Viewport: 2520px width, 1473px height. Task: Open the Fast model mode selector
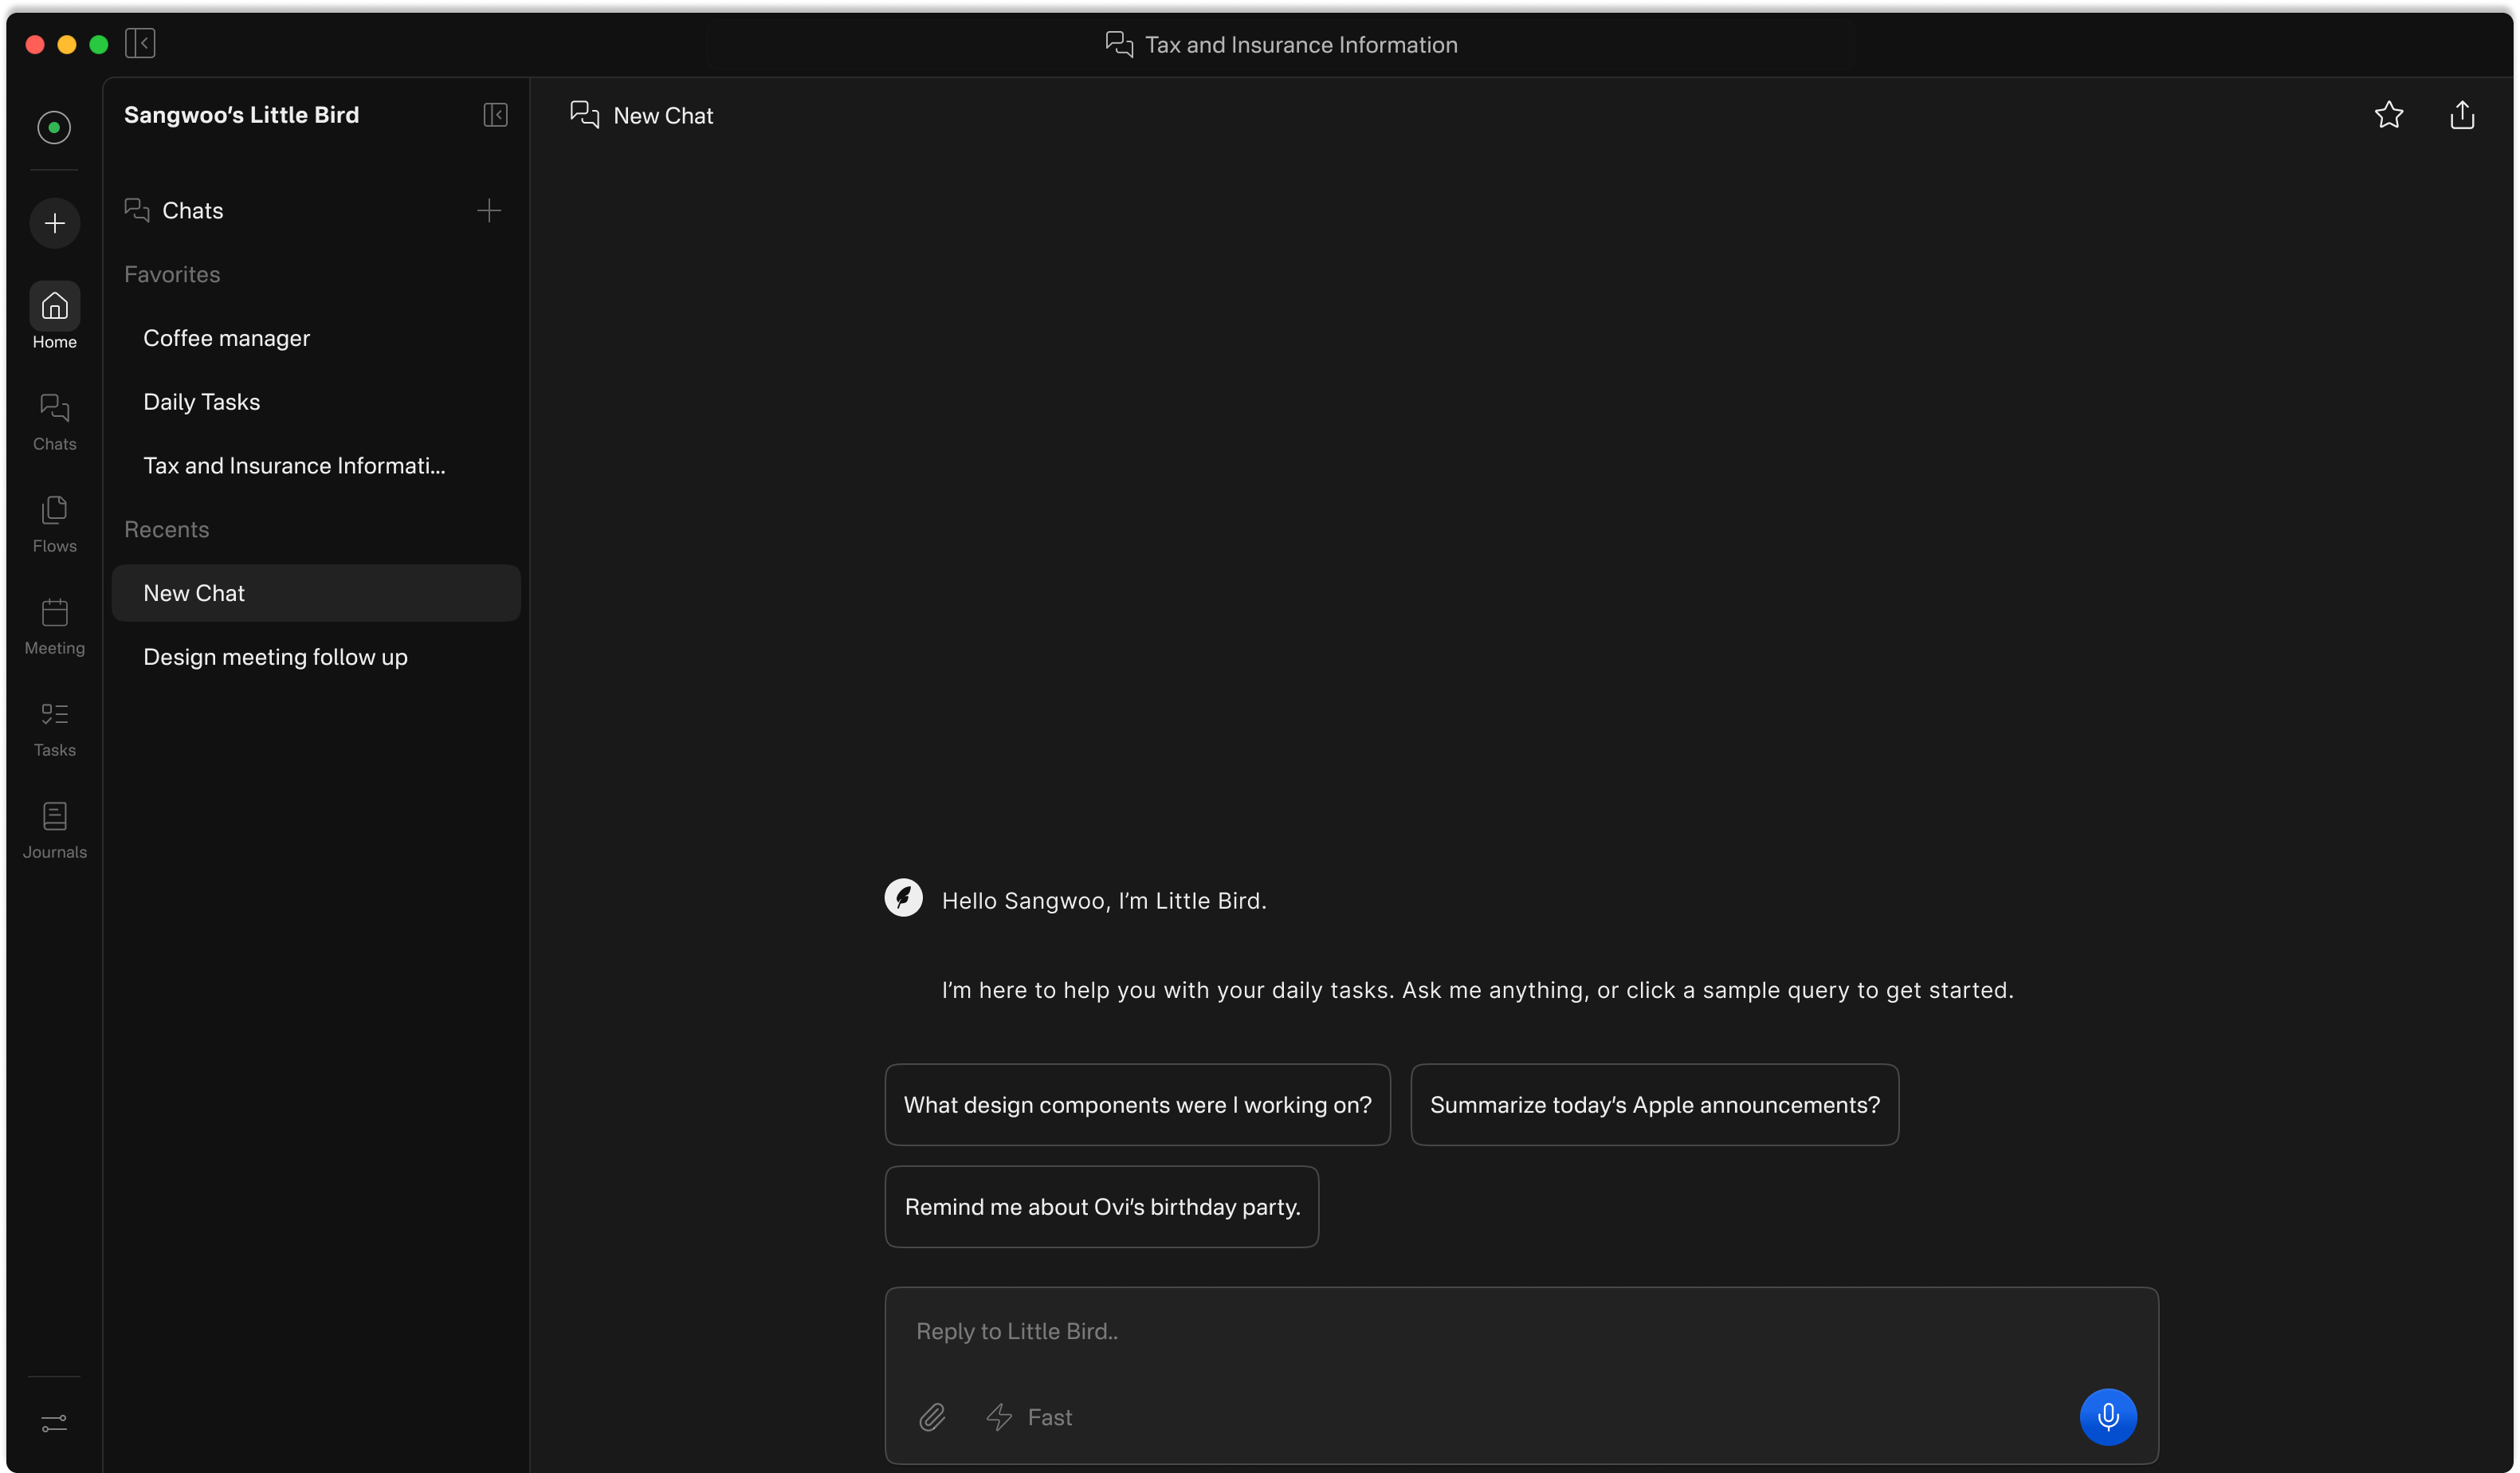point(1029,1417)
